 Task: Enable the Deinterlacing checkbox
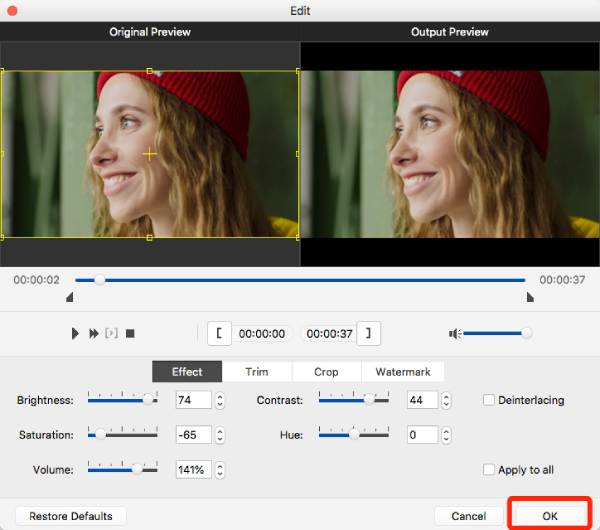[x=488, y=400]
